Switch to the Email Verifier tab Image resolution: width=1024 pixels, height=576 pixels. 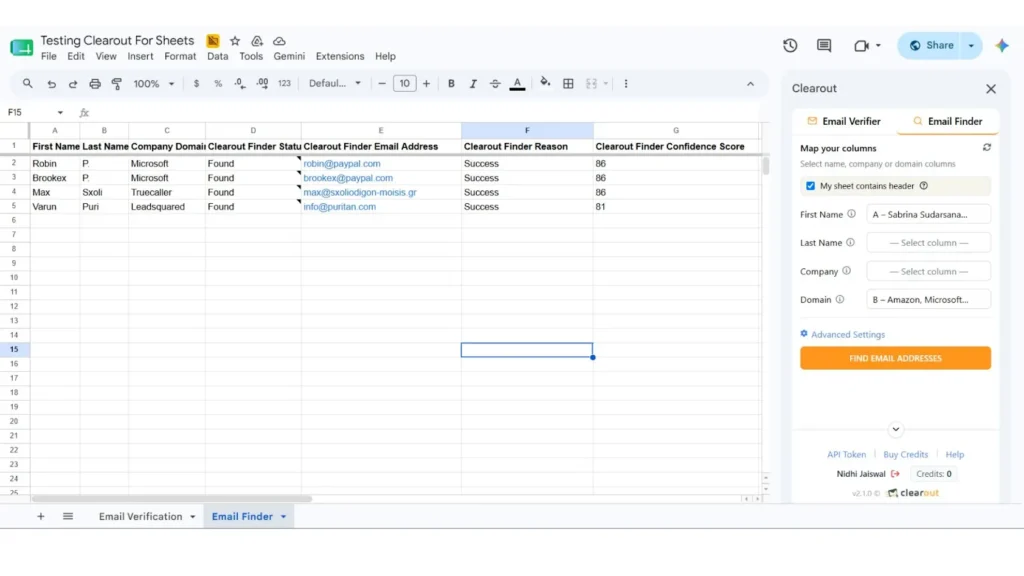pos(844,121)
